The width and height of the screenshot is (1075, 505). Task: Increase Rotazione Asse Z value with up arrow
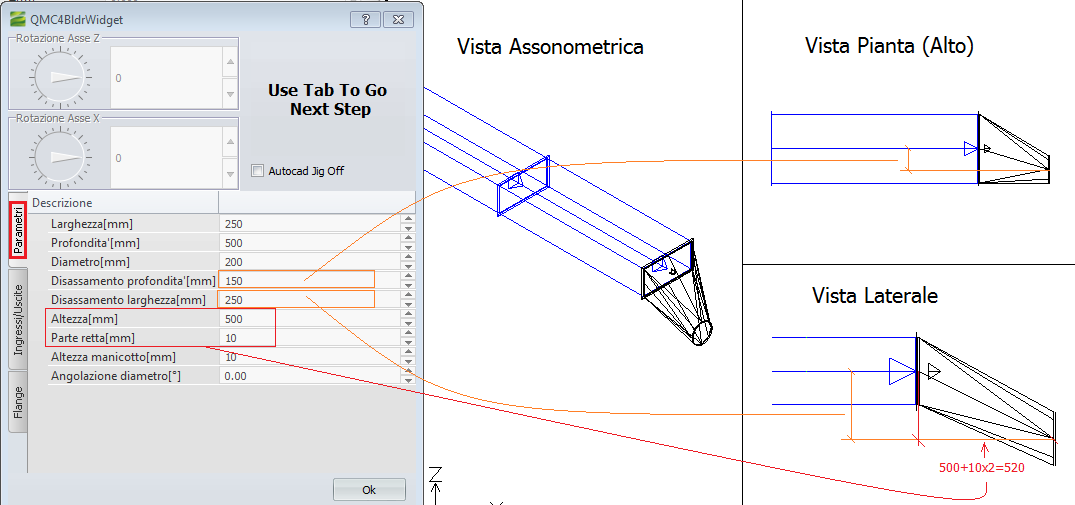pos(230,61)
